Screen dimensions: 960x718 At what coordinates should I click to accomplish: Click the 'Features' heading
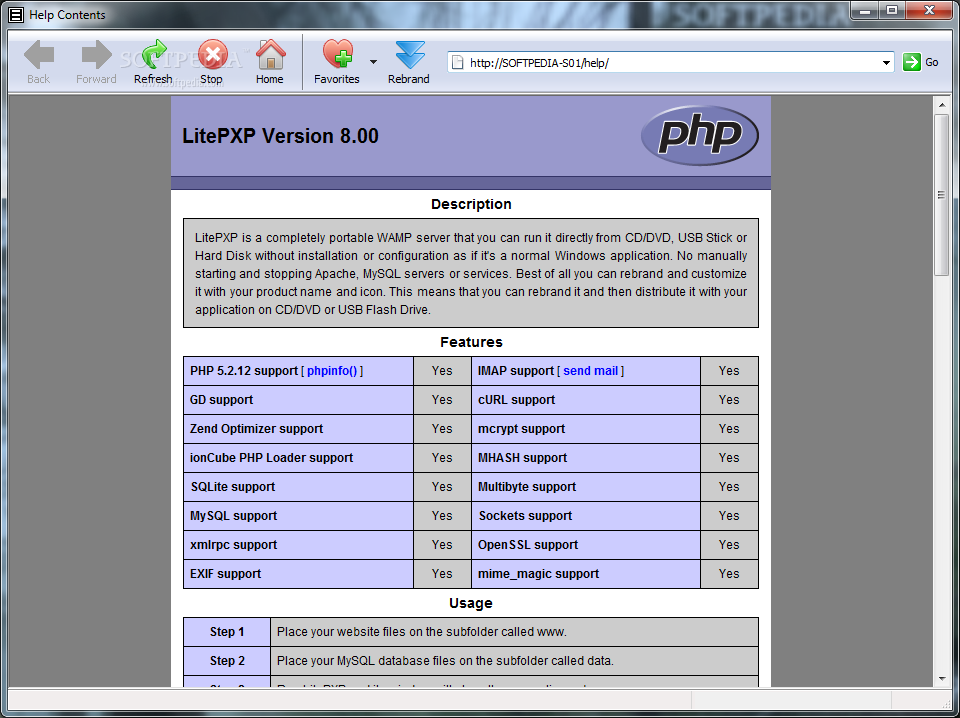point(471,342)
